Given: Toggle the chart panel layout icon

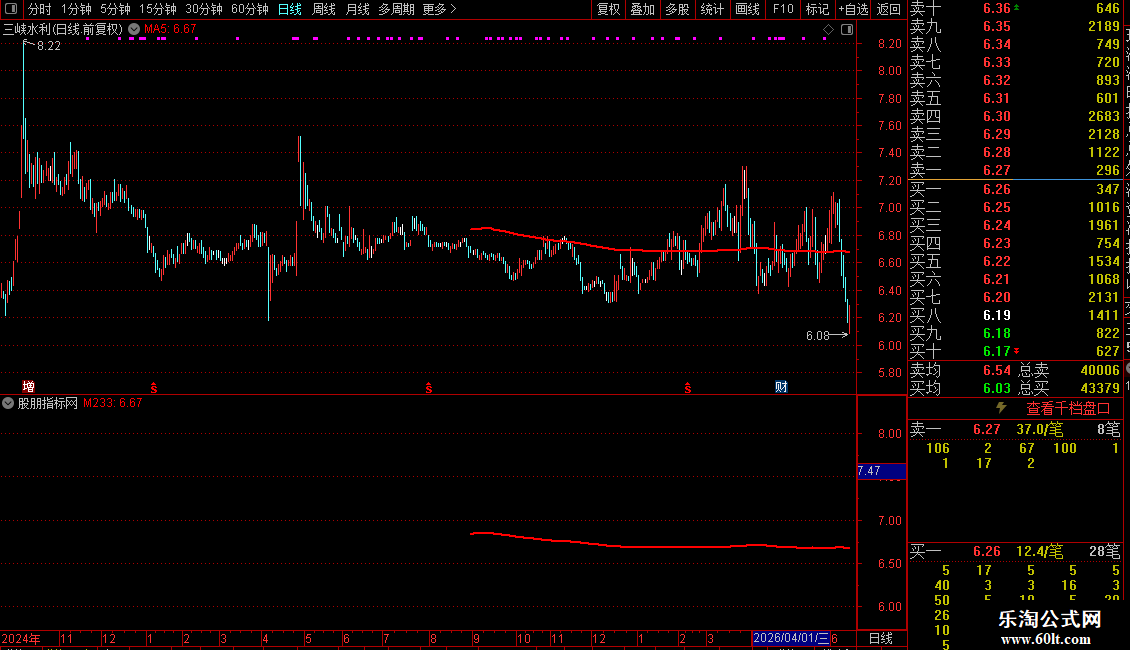Looking at the screenshot, I should click(847, 30).
